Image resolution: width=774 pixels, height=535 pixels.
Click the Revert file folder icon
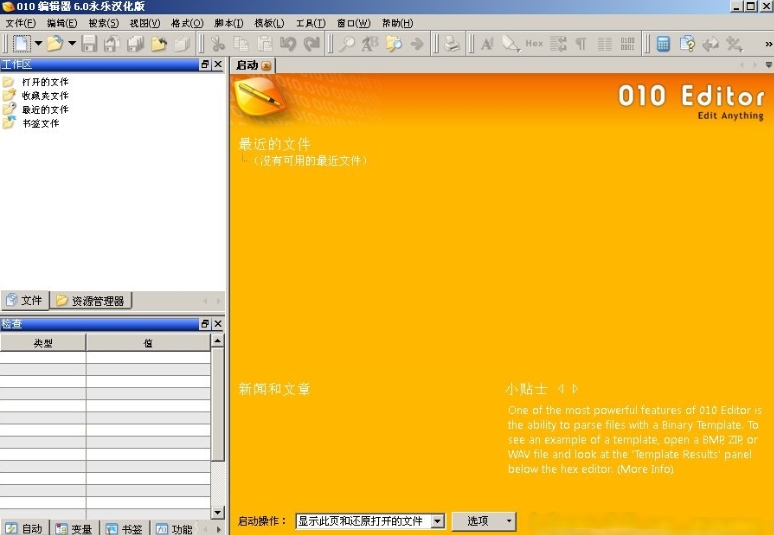(159, 43)
